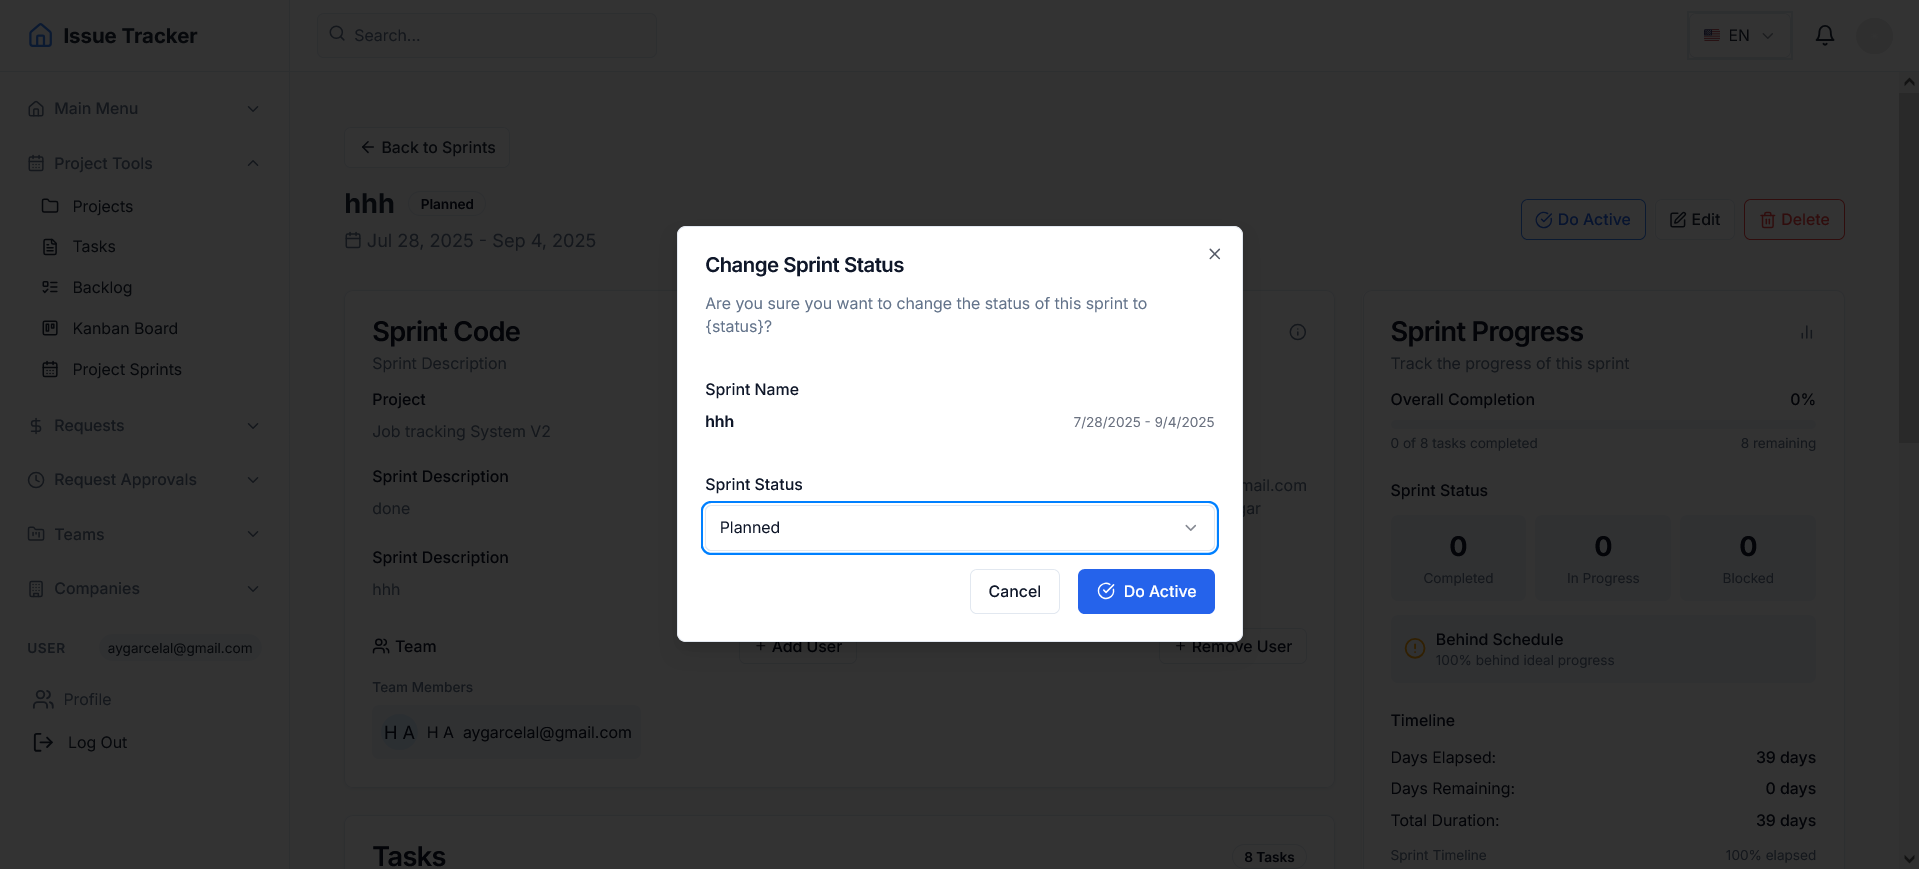Viewport: 1920px width, 869px height.
Task: Click the Sprint Progress bar chart icon
Action: click(1807, 332)
